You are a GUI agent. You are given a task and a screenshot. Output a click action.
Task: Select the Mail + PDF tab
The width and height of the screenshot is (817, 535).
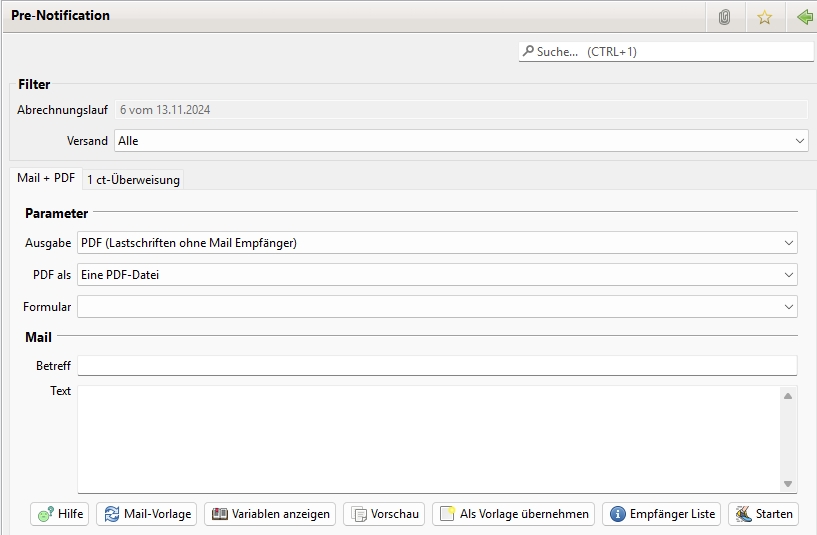click(46, 178)
